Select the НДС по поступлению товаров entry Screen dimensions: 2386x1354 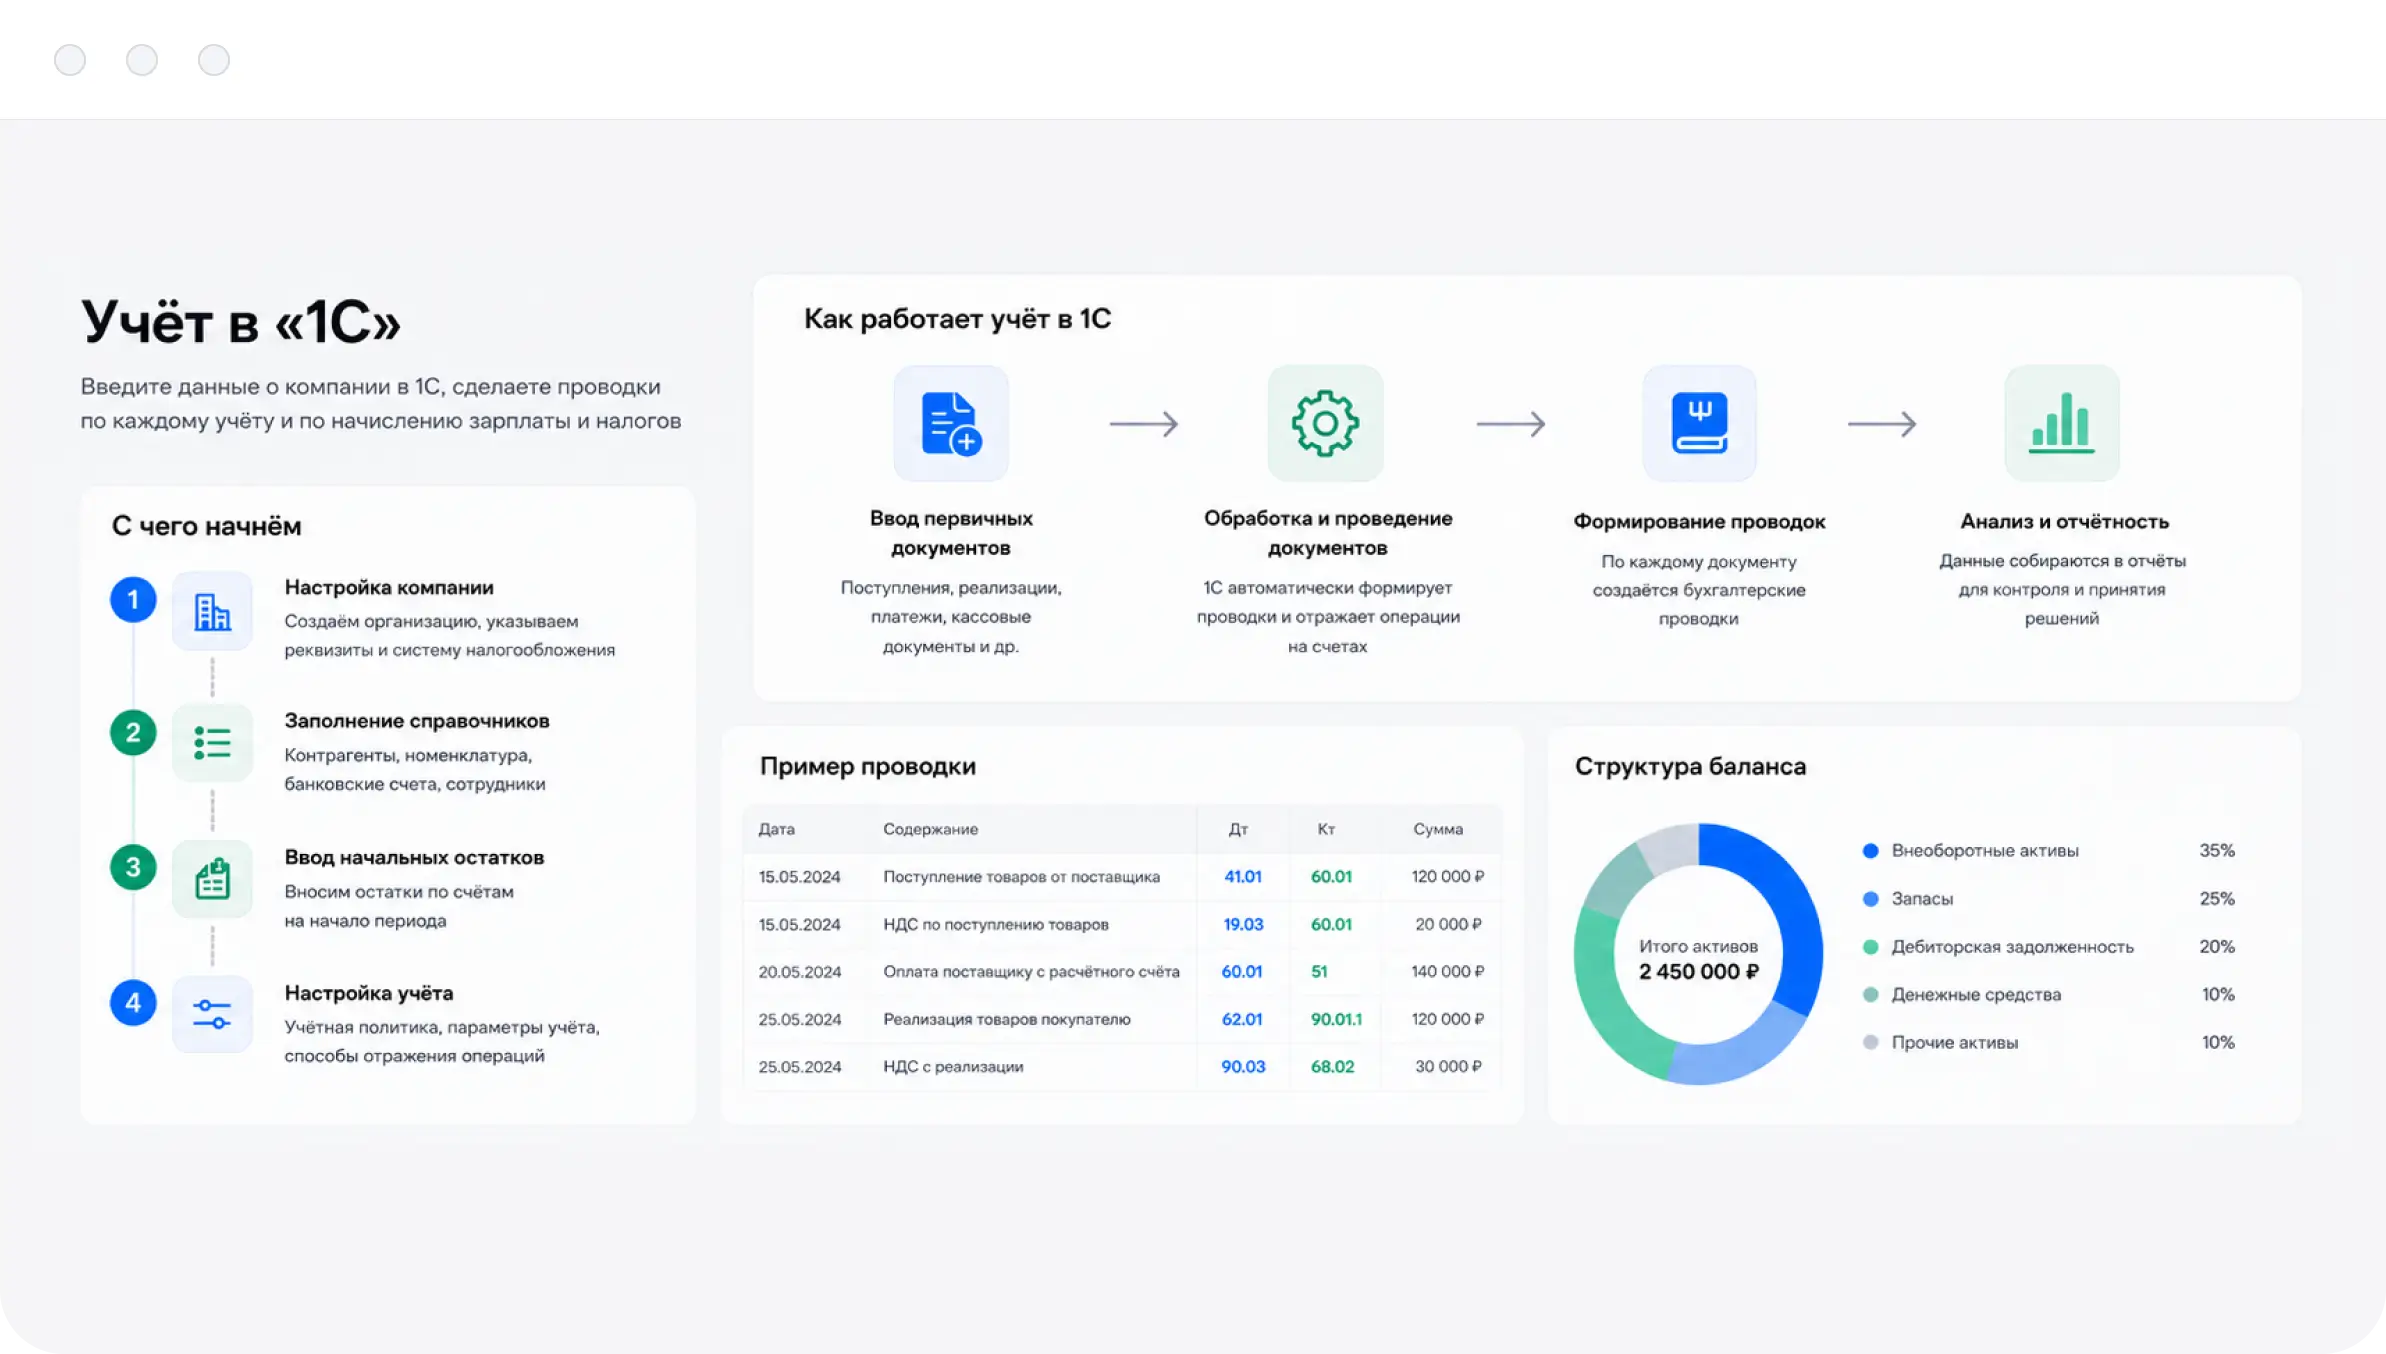pos(996,925)
